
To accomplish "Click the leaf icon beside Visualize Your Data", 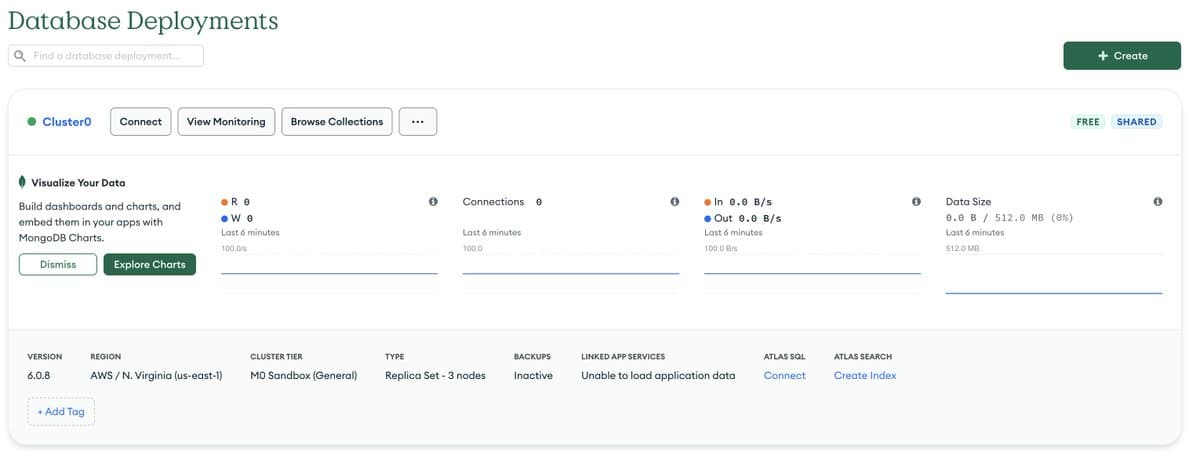I will [x=23, y=183].
